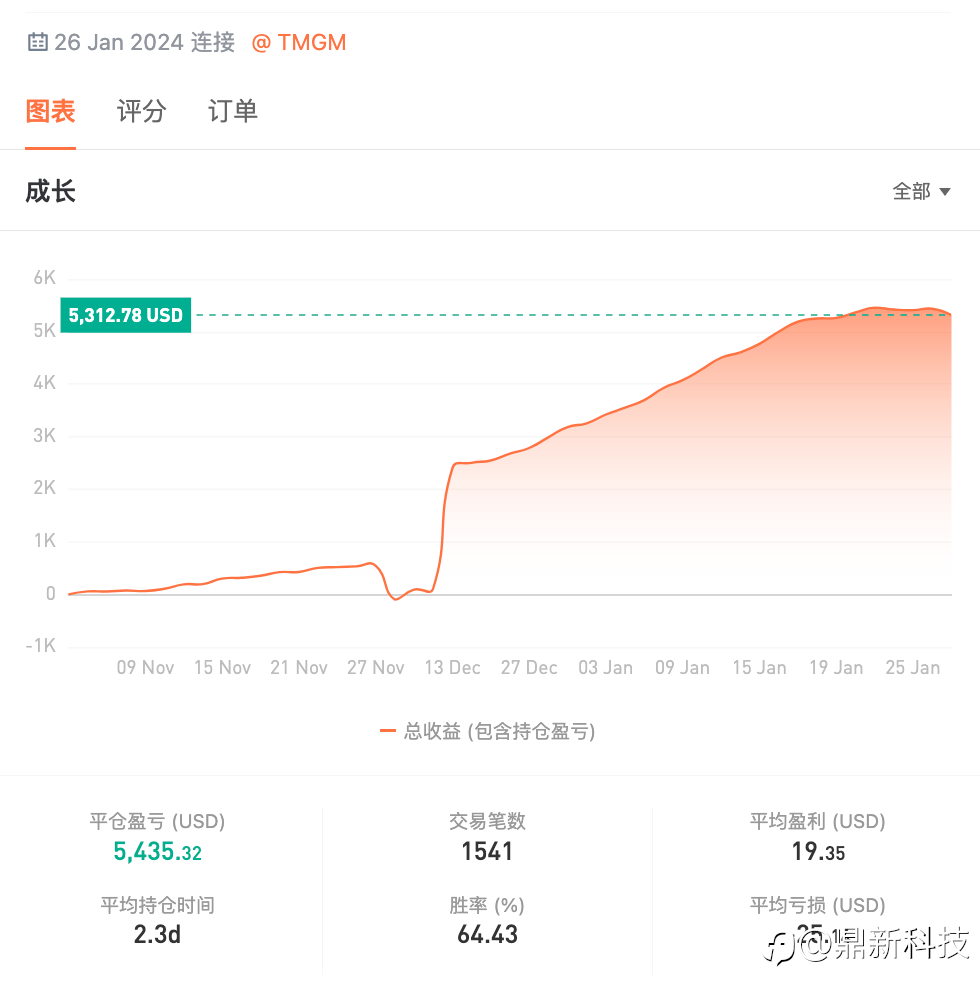The image size is (980, 1000).
Task: Click the 胜率 64.43 statistic
Action: 487,935
